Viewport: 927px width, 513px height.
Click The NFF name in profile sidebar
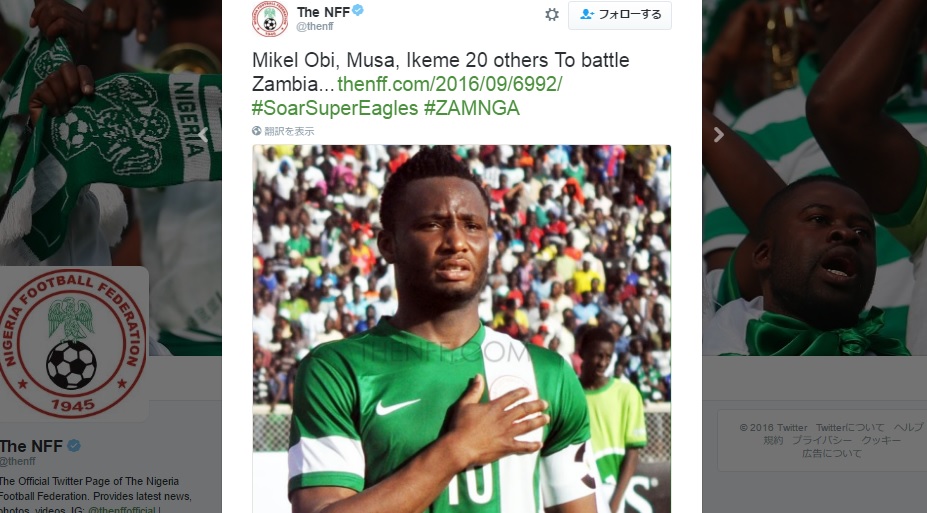click(31, 446)
